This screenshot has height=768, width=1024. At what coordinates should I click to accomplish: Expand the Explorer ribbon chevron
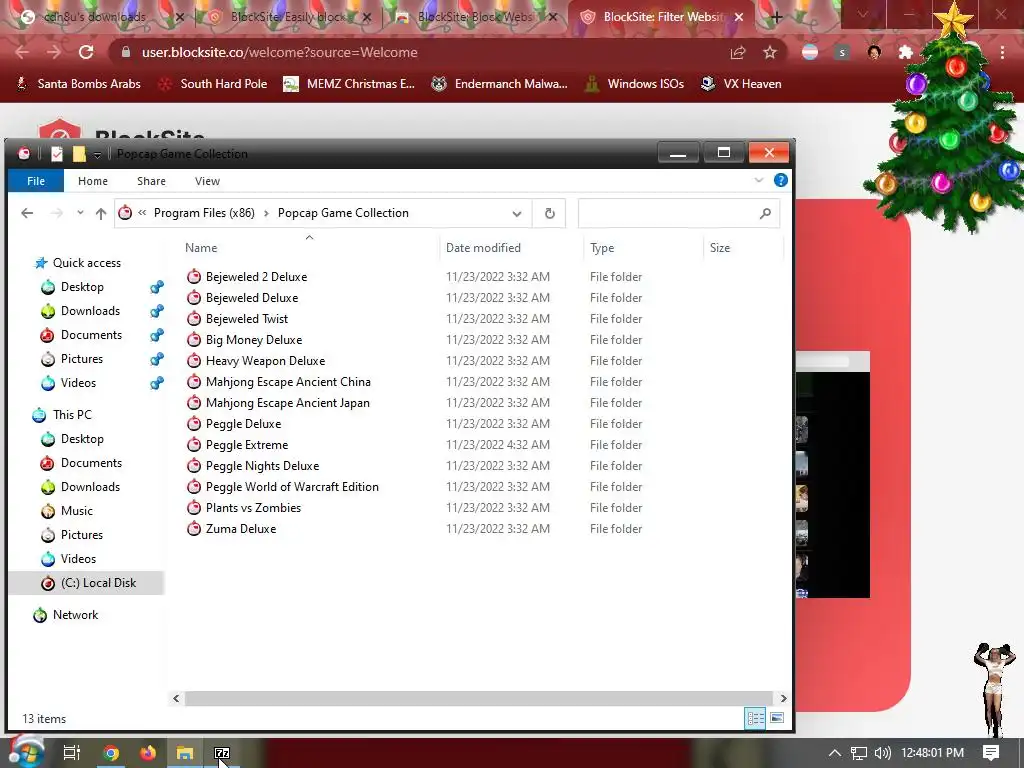759,180
